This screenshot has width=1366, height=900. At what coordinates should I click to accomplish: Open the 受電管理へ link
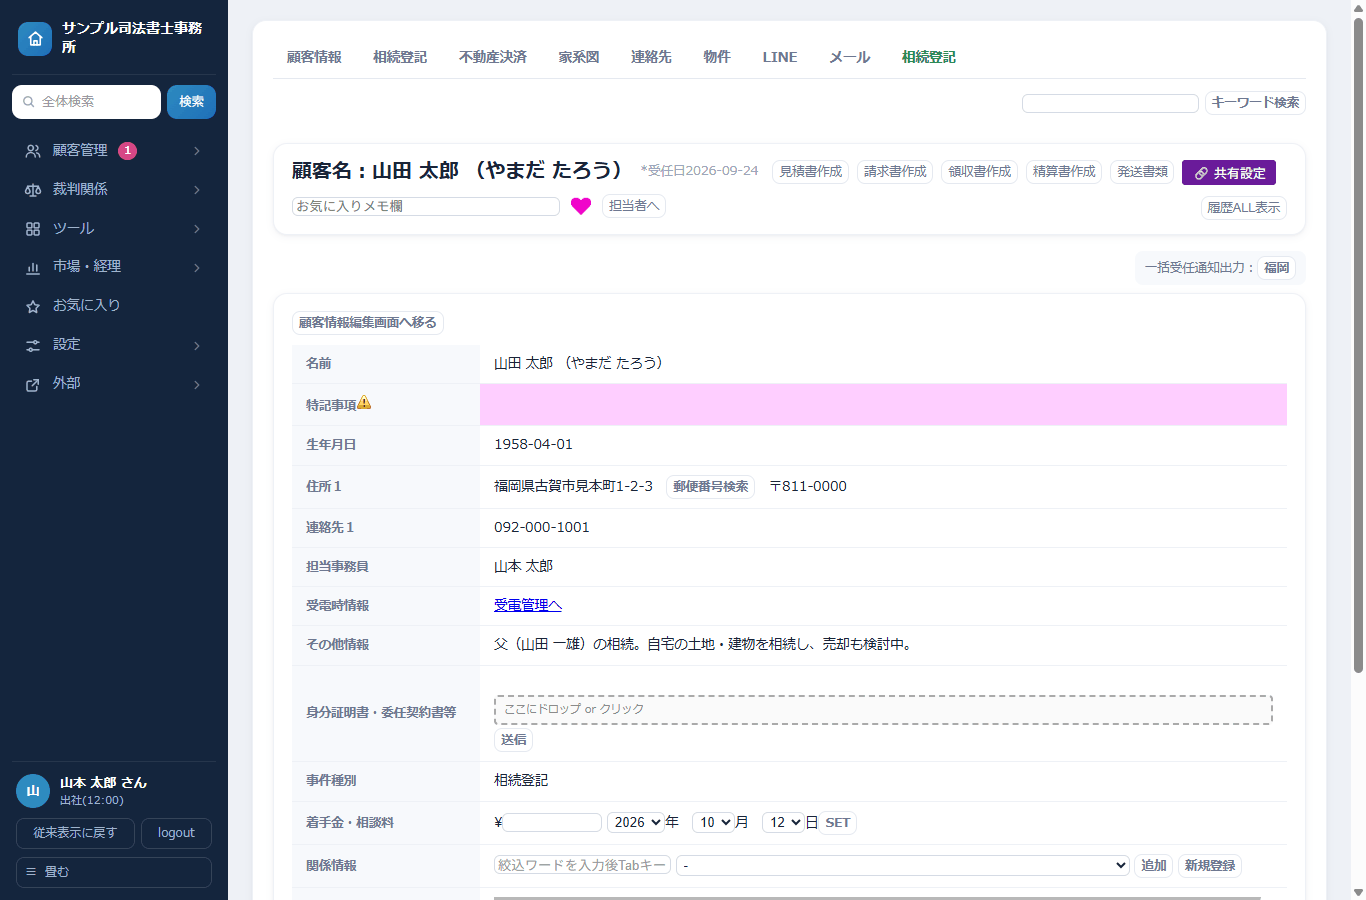tap(528, 605)
